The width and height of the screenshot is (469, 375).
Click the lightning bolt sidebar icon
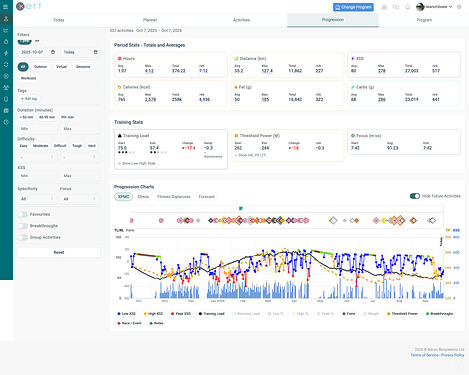click(x=6, y=53)
